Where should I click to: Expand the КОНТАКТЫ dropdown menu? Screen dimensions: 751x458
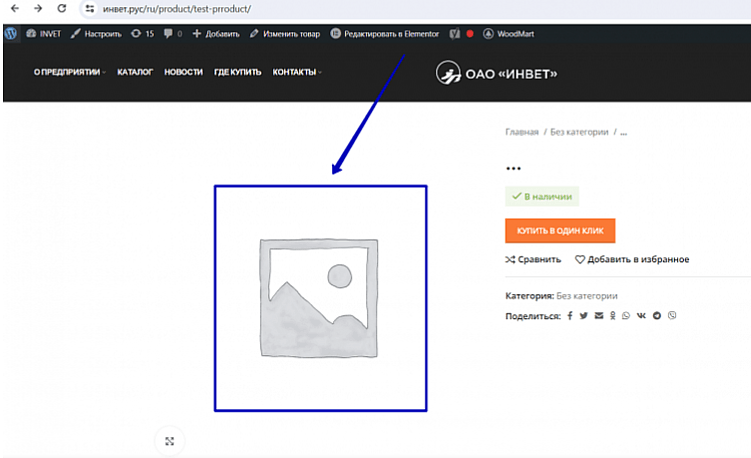(x=297, y=72)
